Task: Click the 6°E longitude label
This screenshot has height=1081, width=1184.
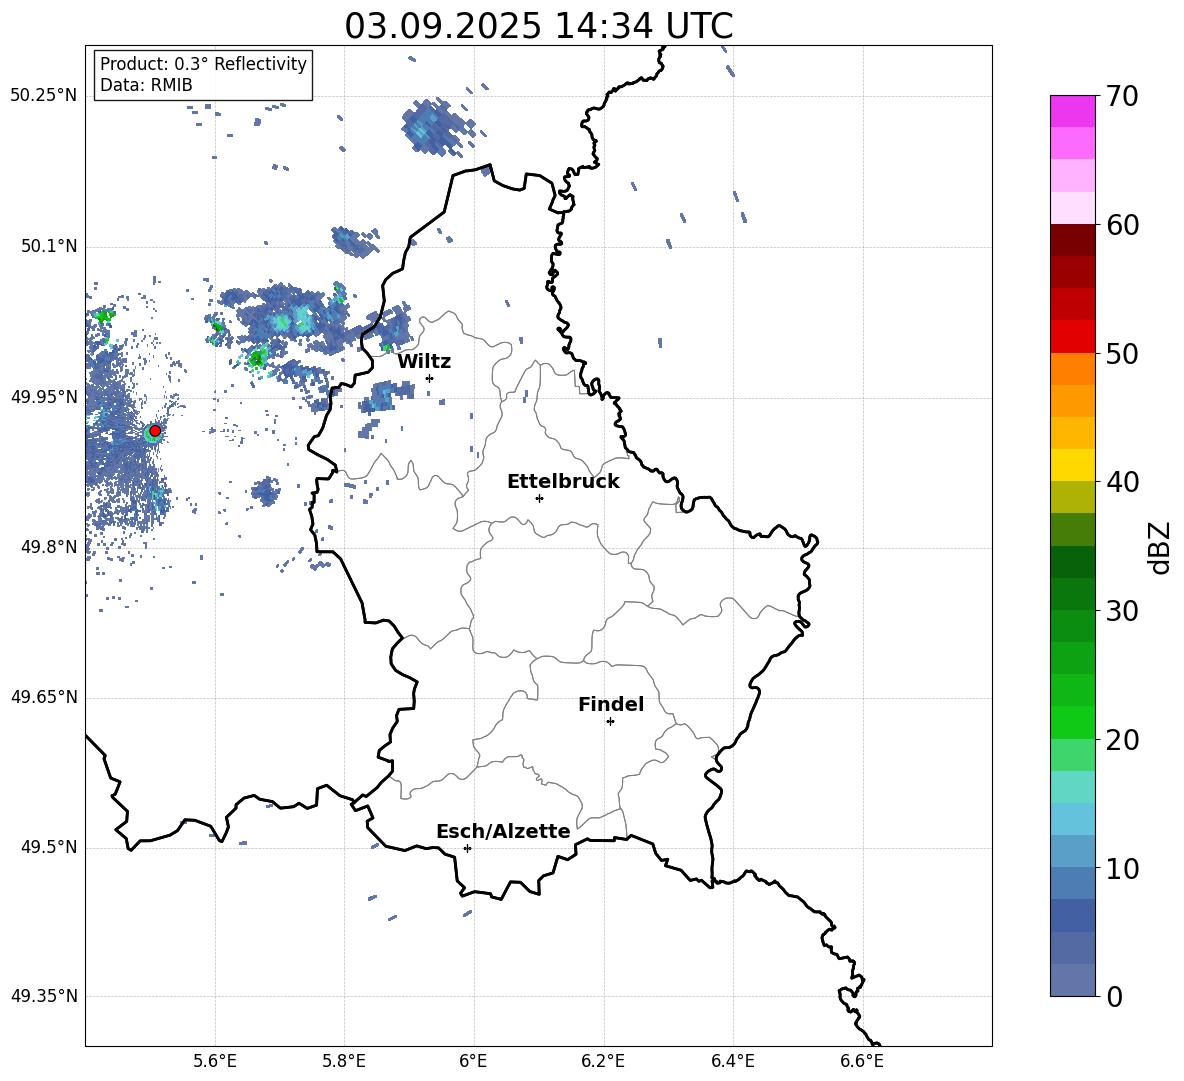Action: [473, 1062]
